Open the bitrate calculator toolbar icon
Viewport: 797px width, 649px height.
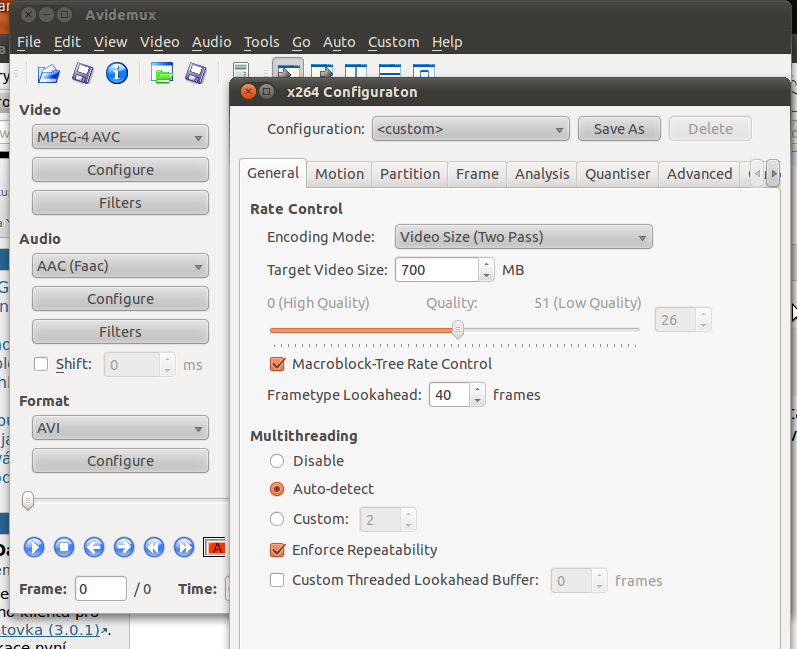(240, 70)
